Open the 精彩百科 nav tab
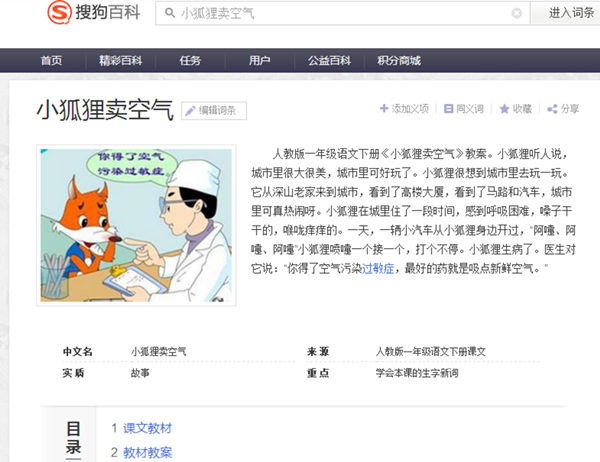Viewport: 600px width, 462px height. (121, 60)
